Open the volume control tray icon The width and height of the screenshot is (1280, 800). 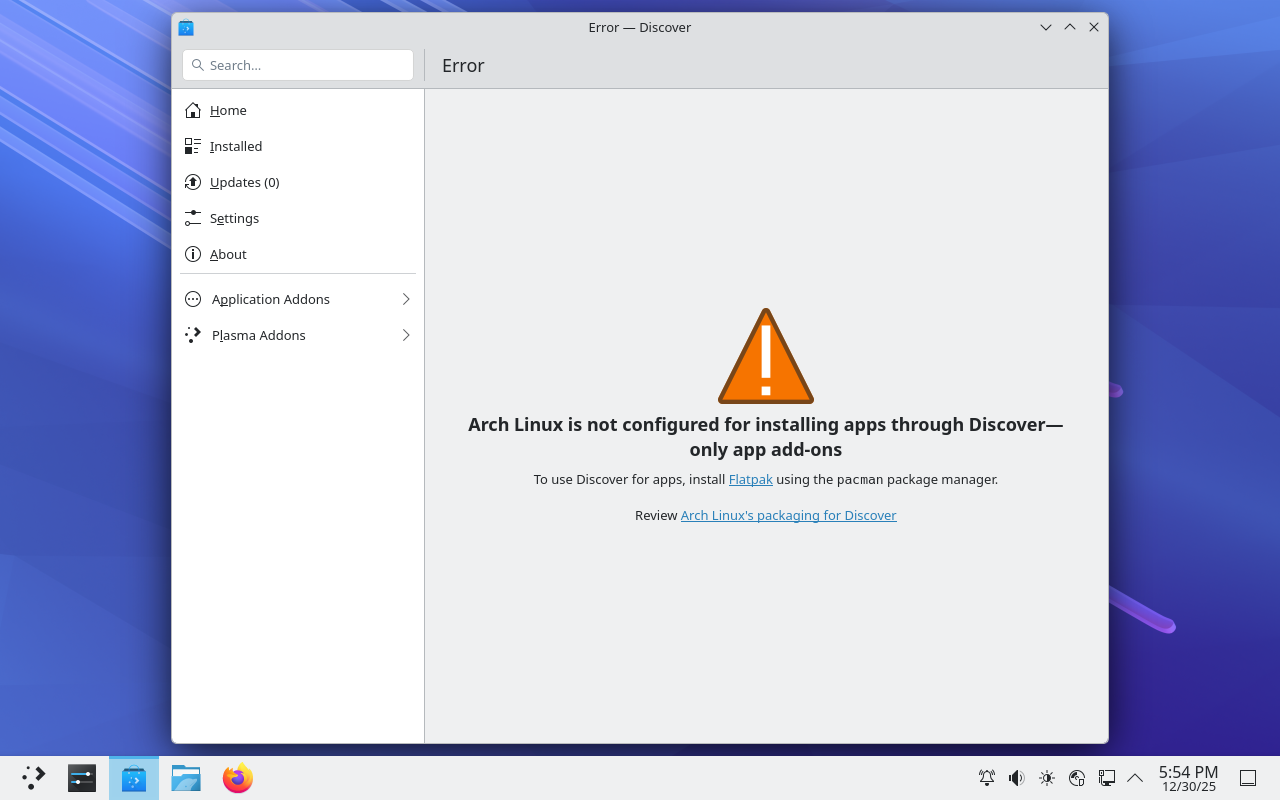pos(1017,778)
